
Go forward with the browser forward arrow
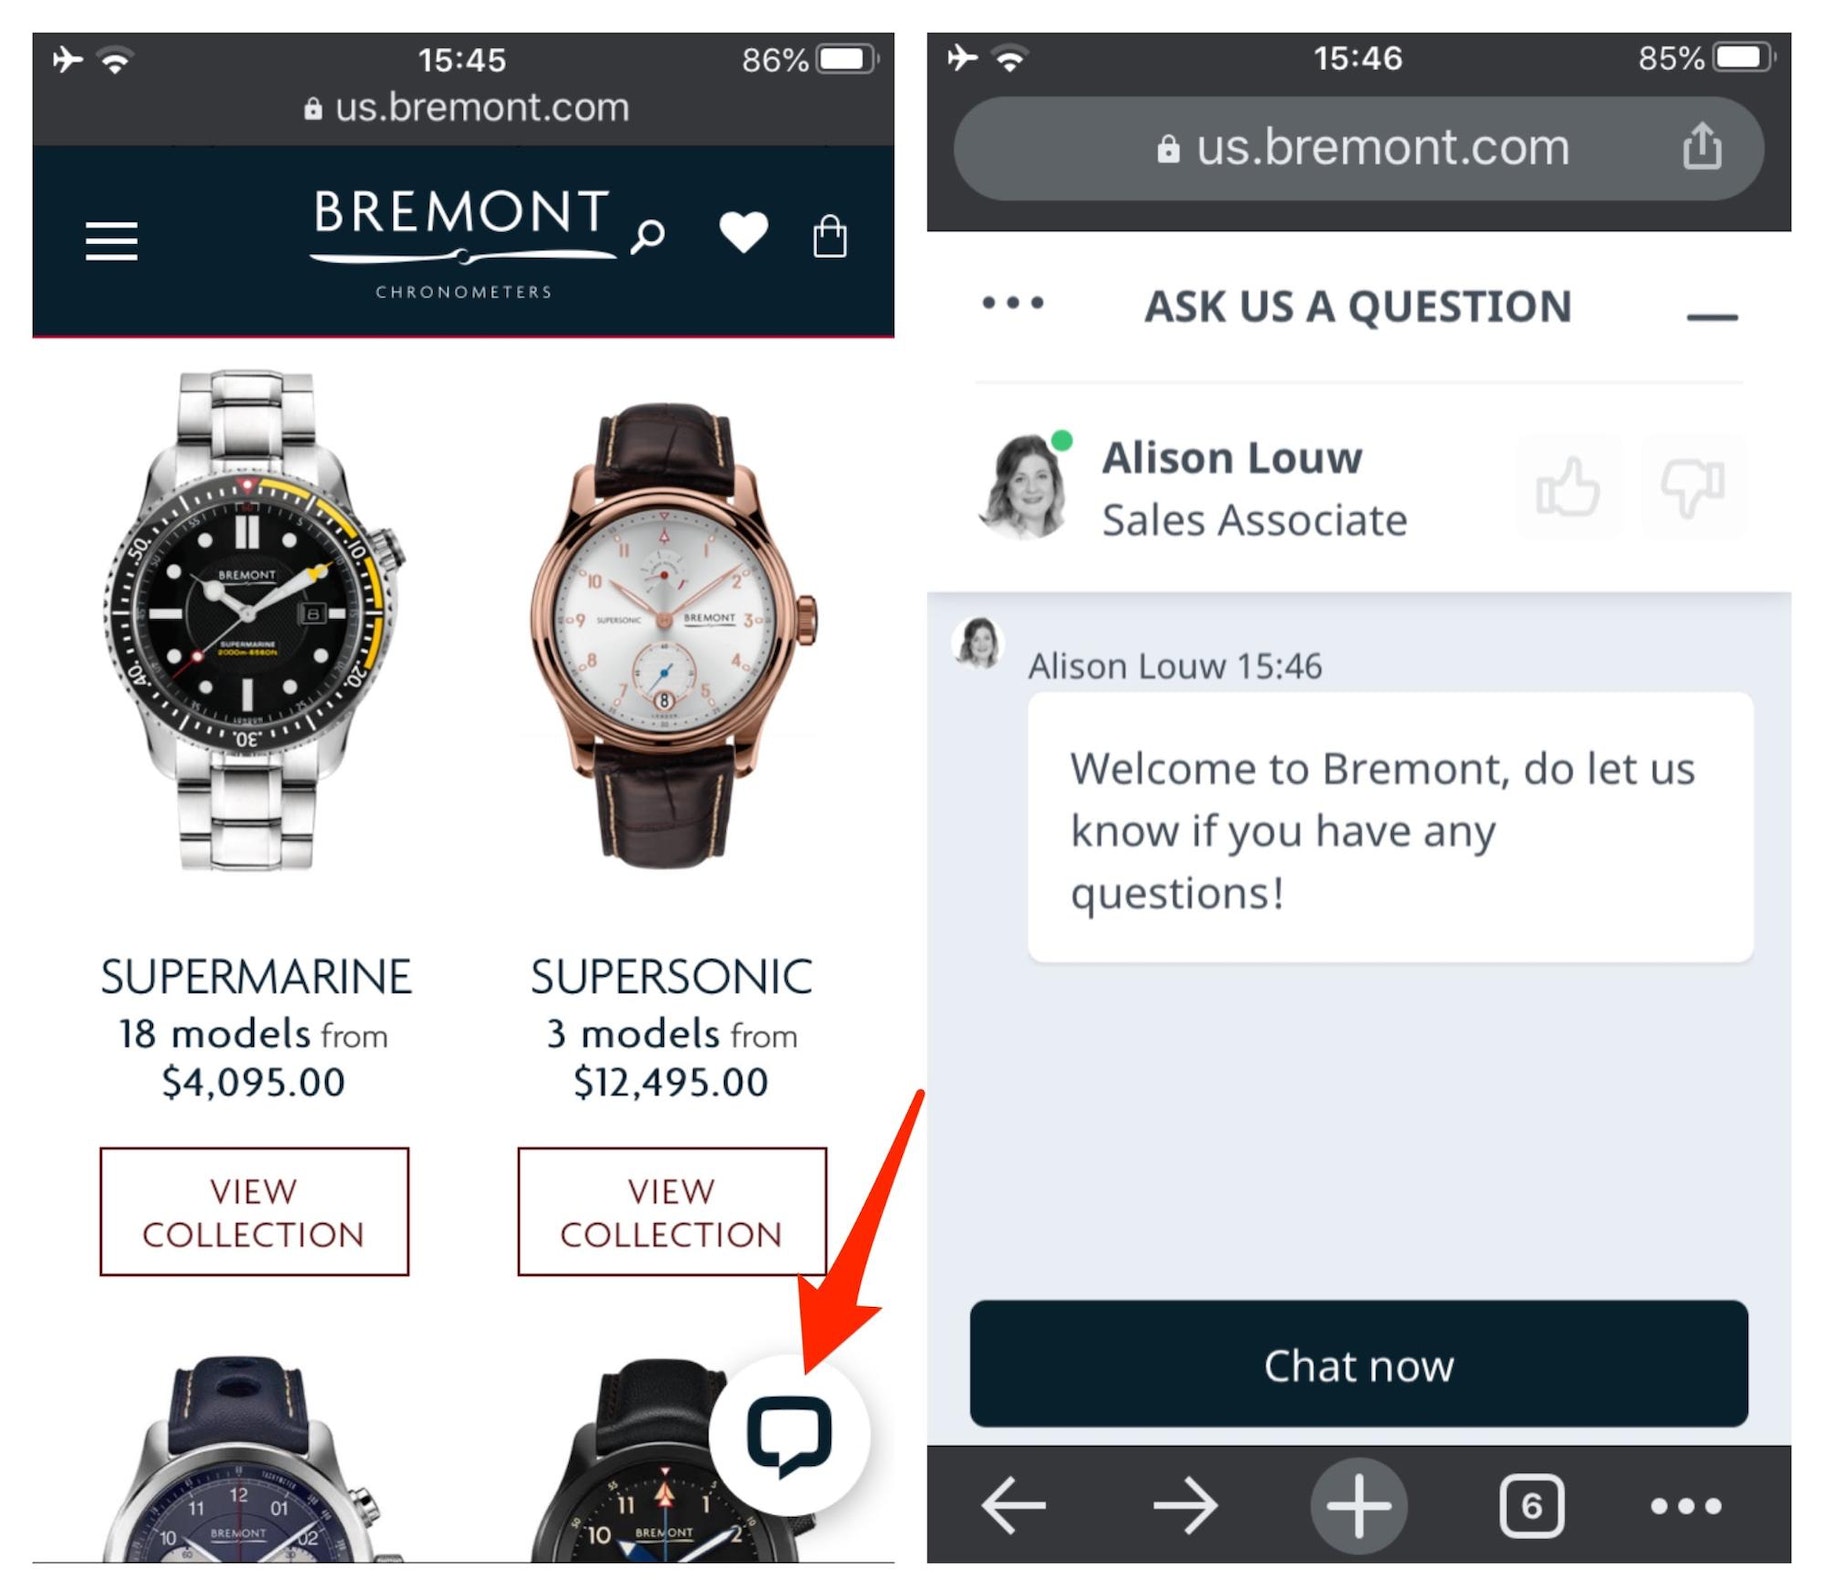tap(1185, 1505)
